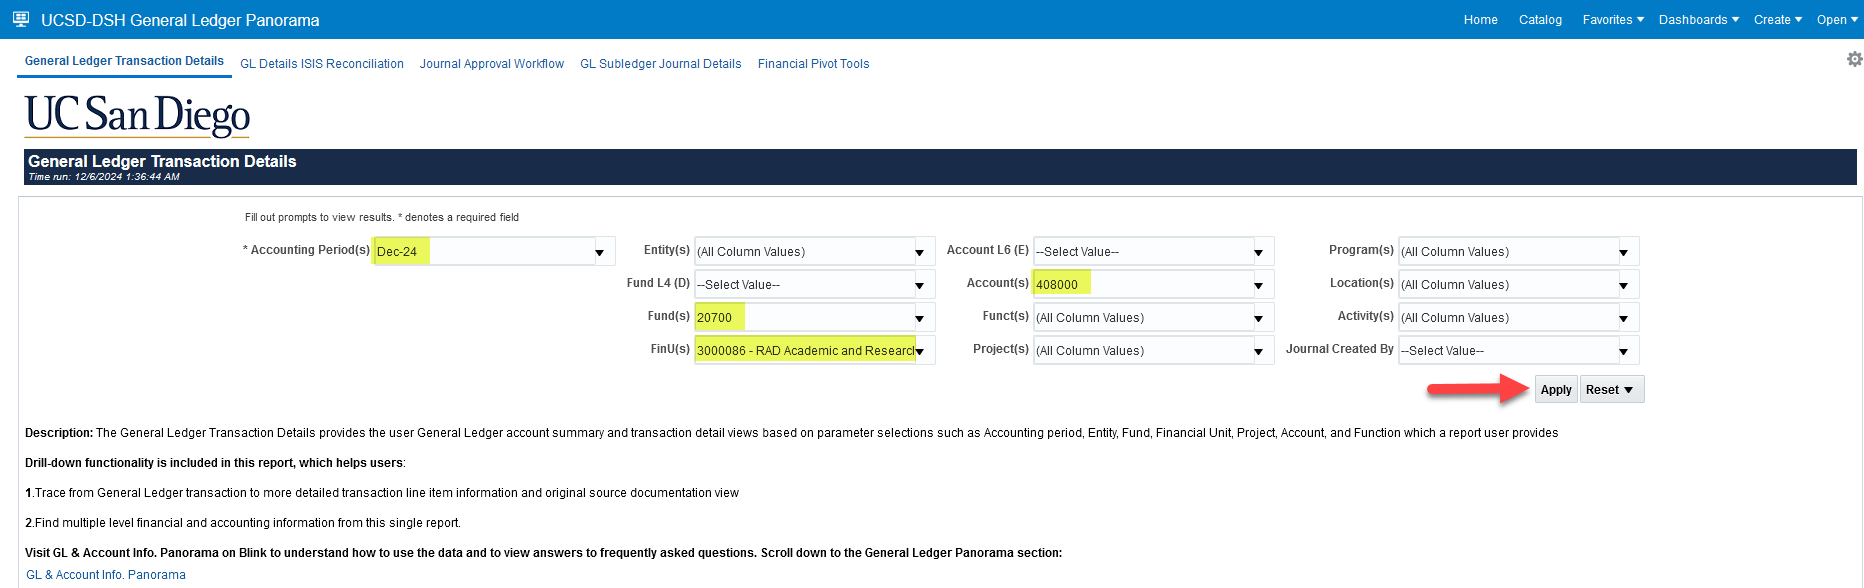Expand the FinU(s) dropdown arrow
The image size is (1864, 588).
point(920,351)
